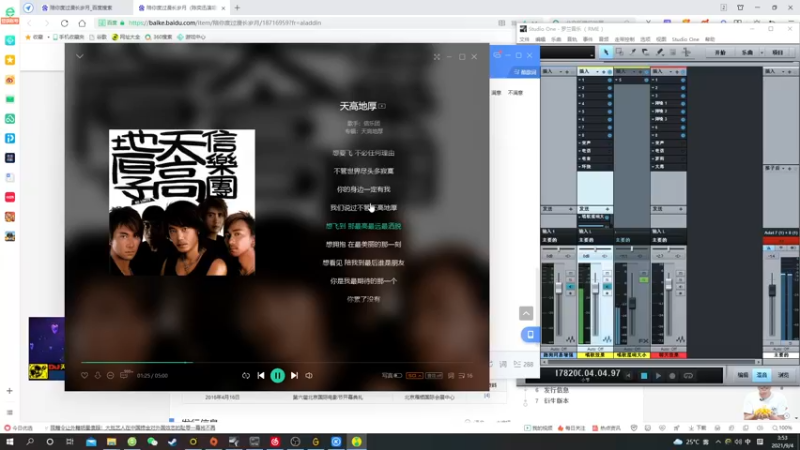Open the 帮助 menu in Studio One
Viewport: 800px width, 450px height.
pyautogui.click(x=710, y=39)
